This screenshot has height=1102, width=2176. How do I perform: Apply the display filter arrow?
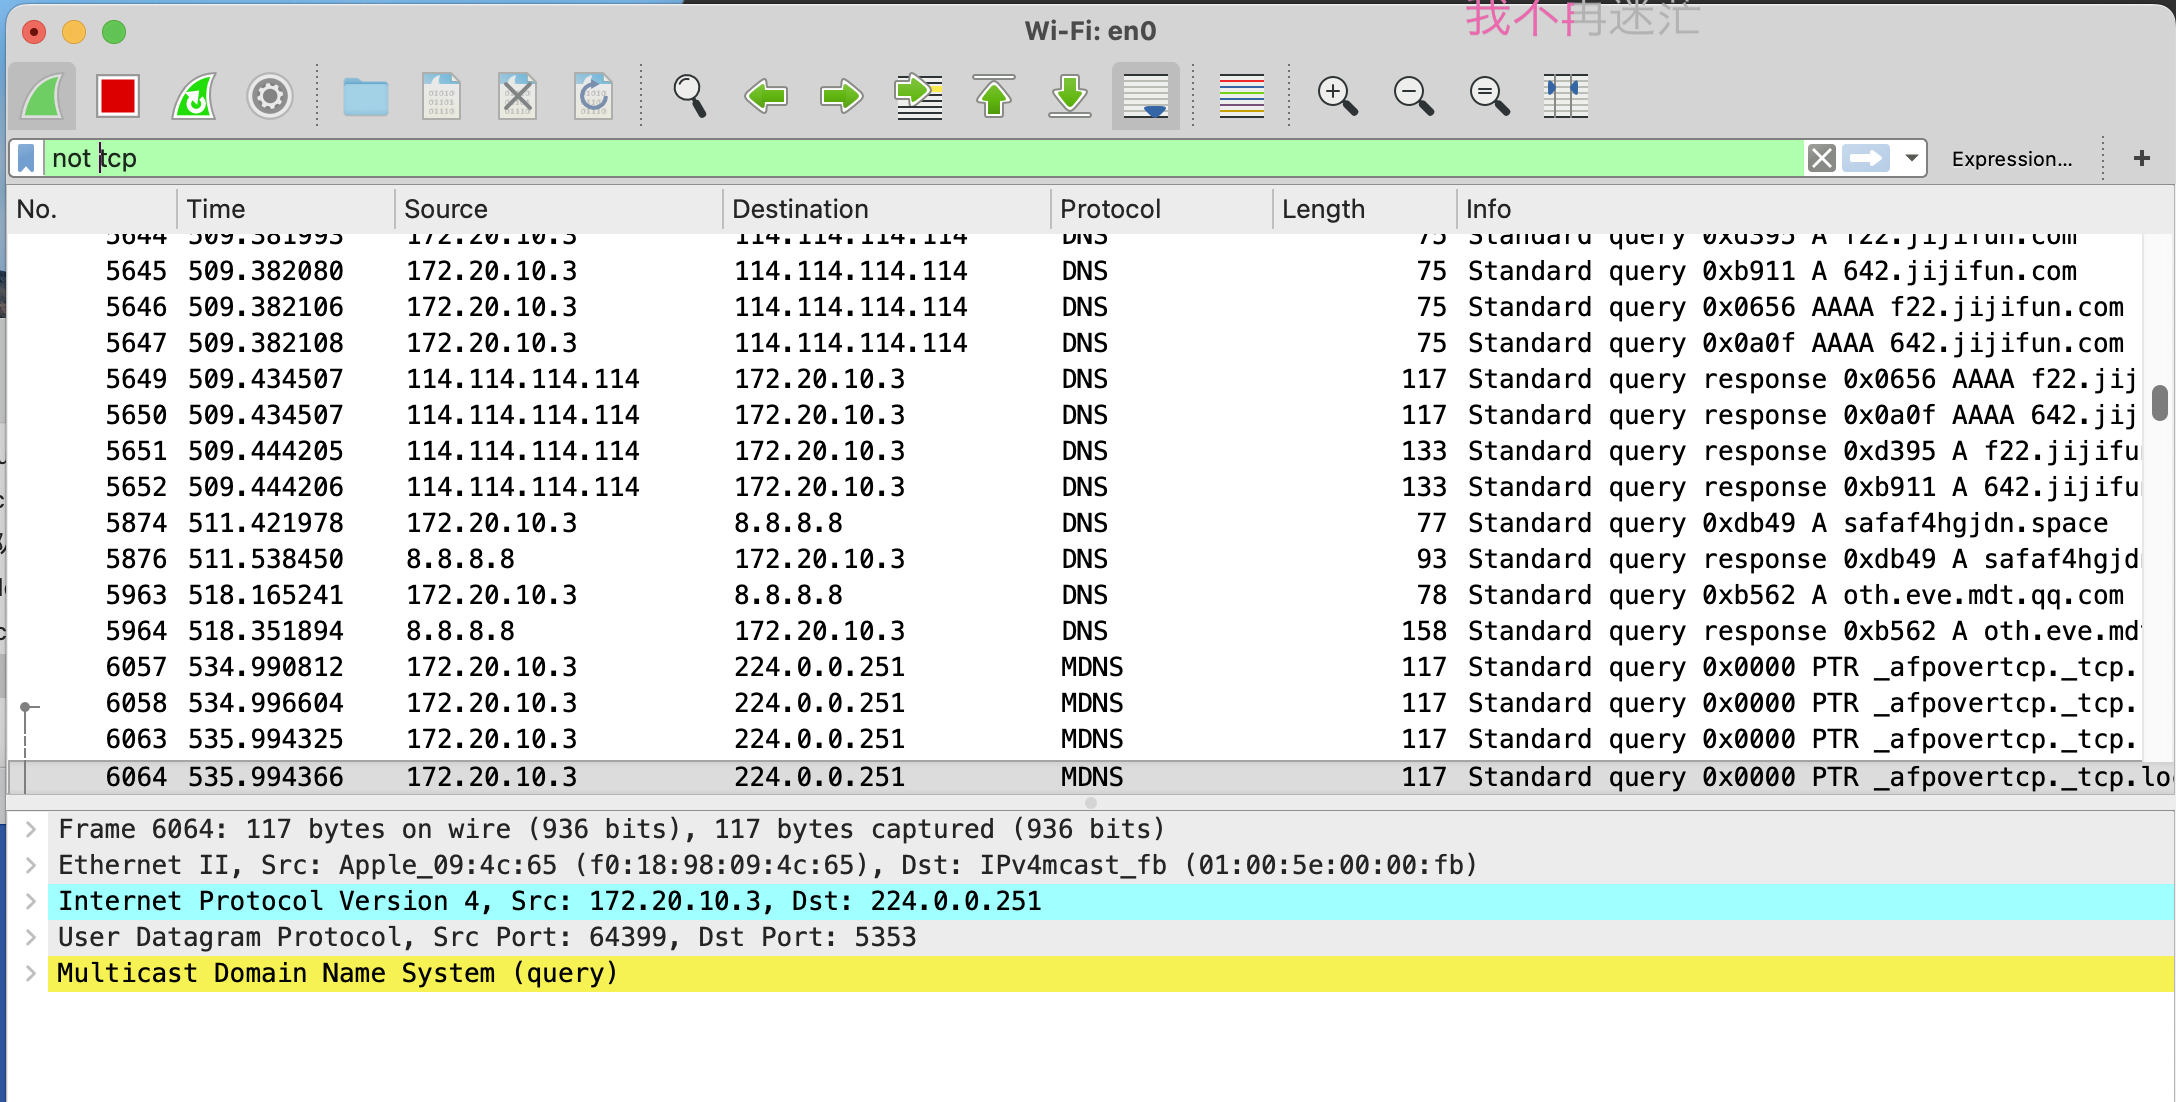pyautogui.click(x=1865, y=158)
